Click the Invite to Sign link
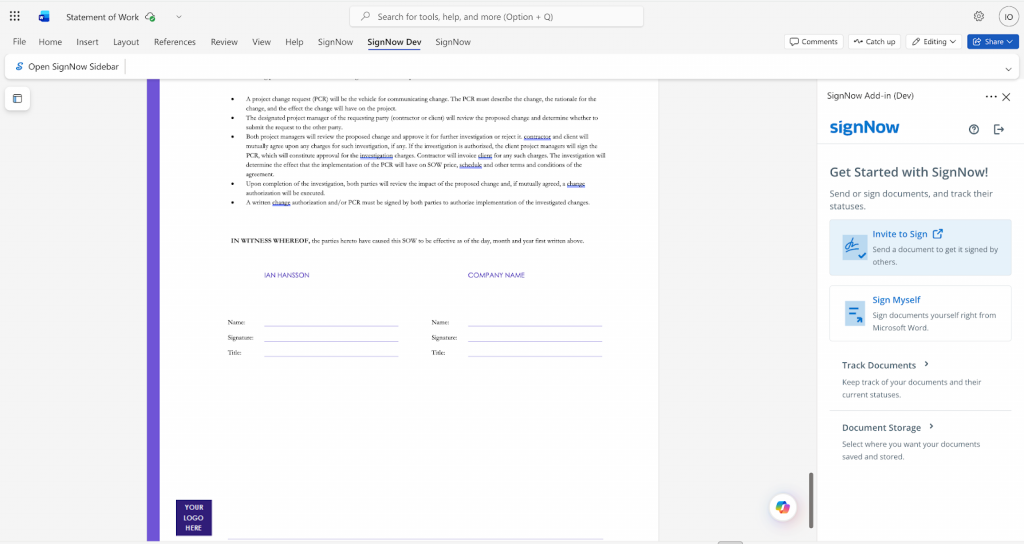This screenshot has height=544, width=1024. (900, 234)
